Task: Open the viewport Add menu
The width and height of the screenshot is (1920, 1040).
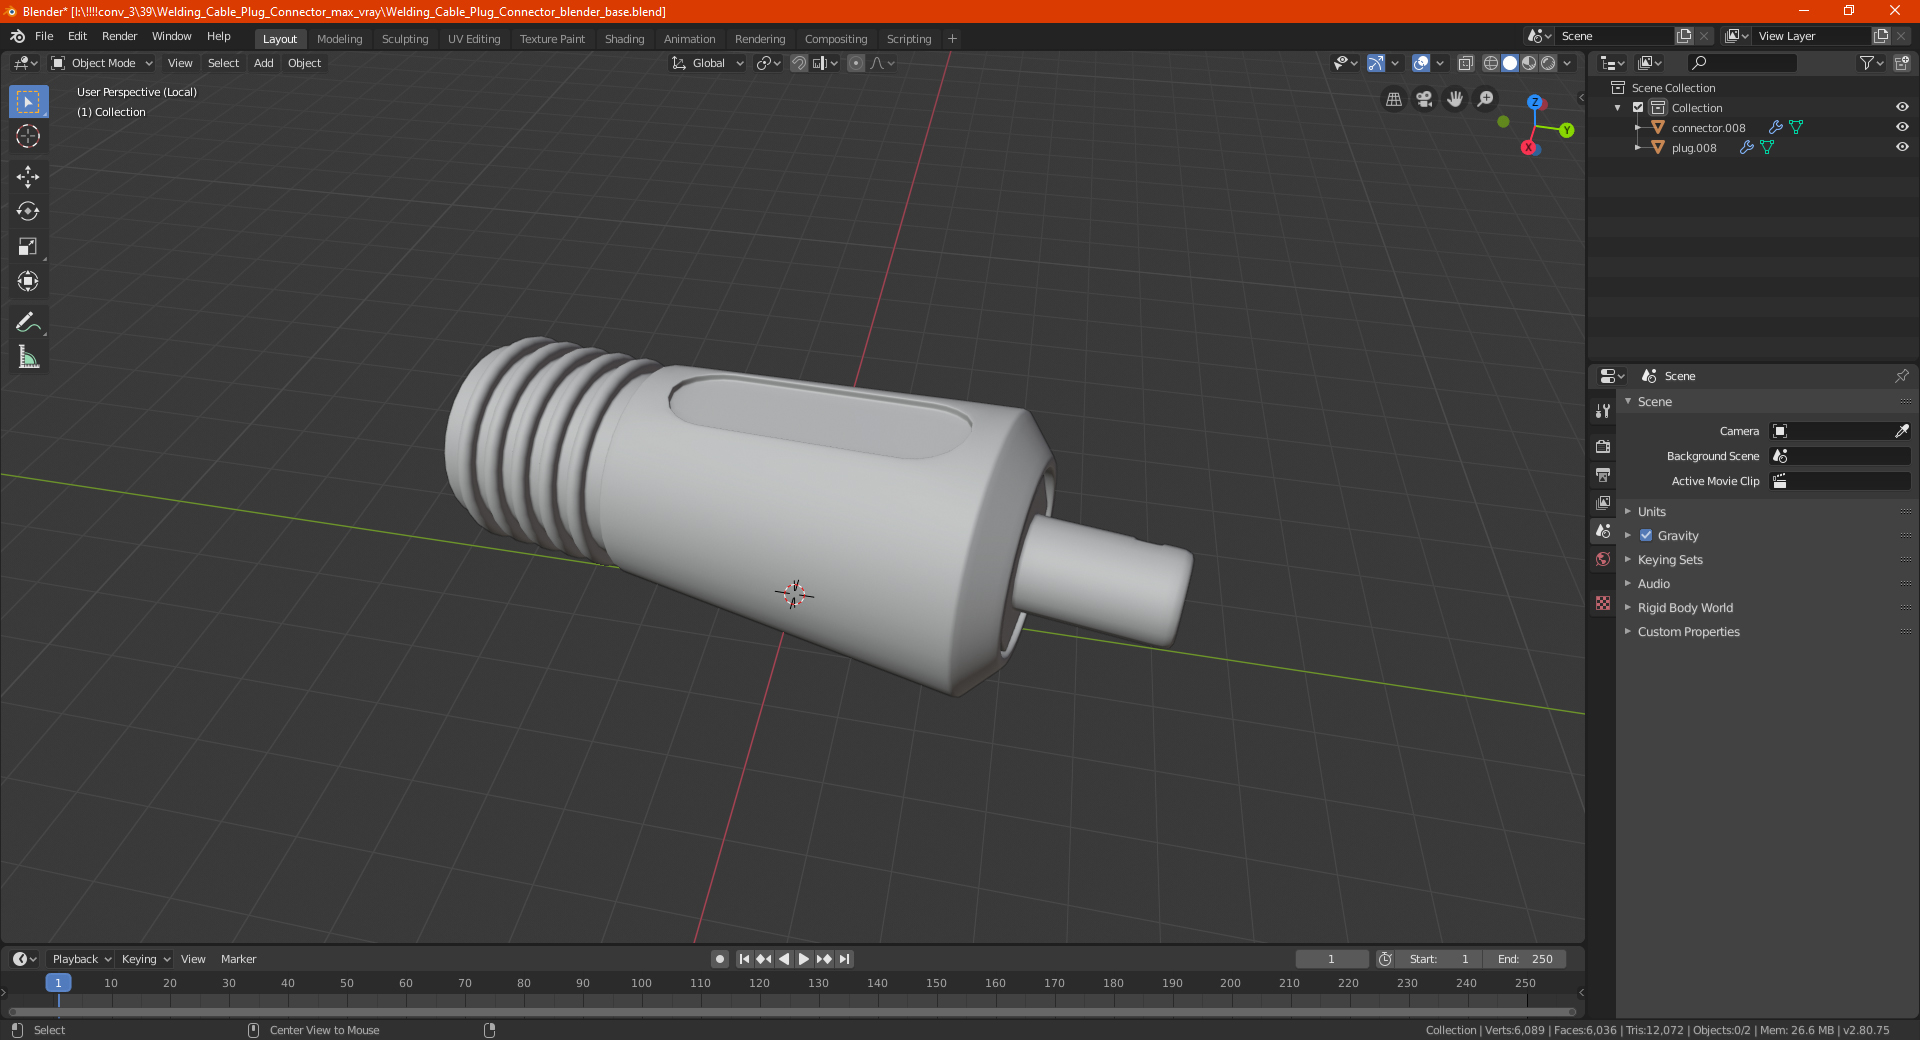Action: point(263,63)
